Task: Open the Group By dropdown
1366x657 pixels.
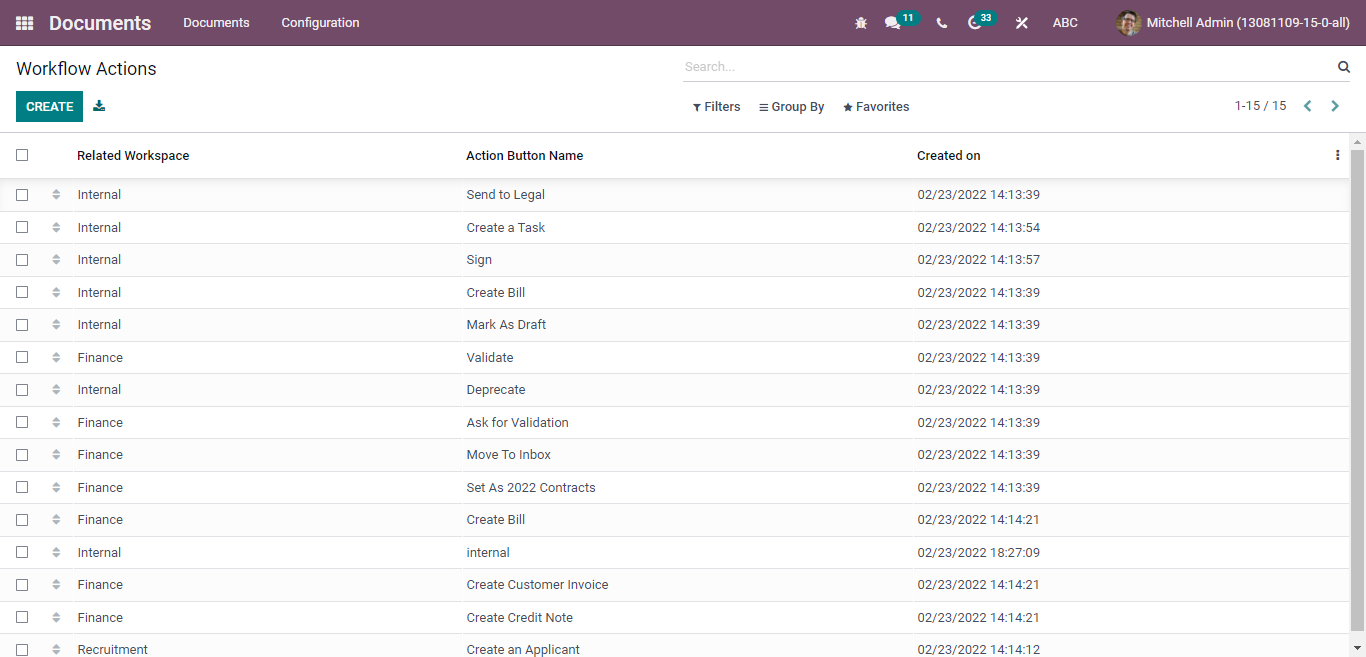Action: (791, 107)
